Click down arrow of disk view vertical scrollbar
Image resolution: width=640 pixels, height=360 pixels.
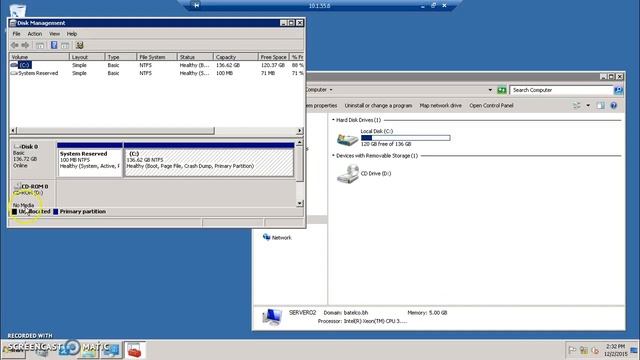(x=300, y=203)
